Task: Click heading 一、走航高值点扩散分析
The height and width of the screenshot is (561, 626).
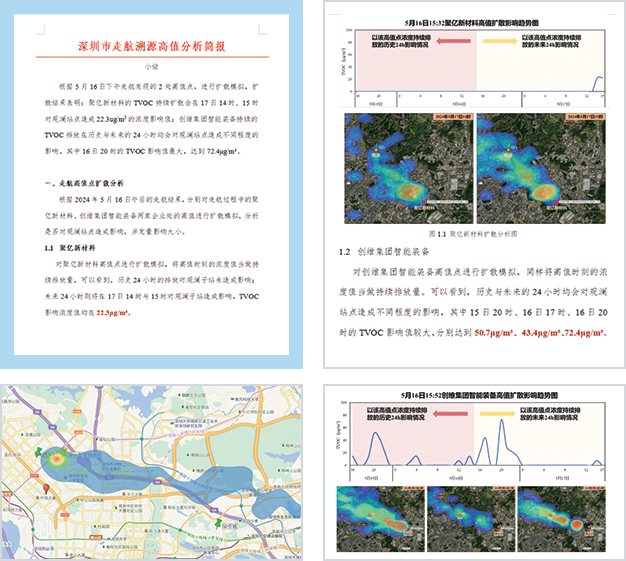Action: click(x=84, y=183)
